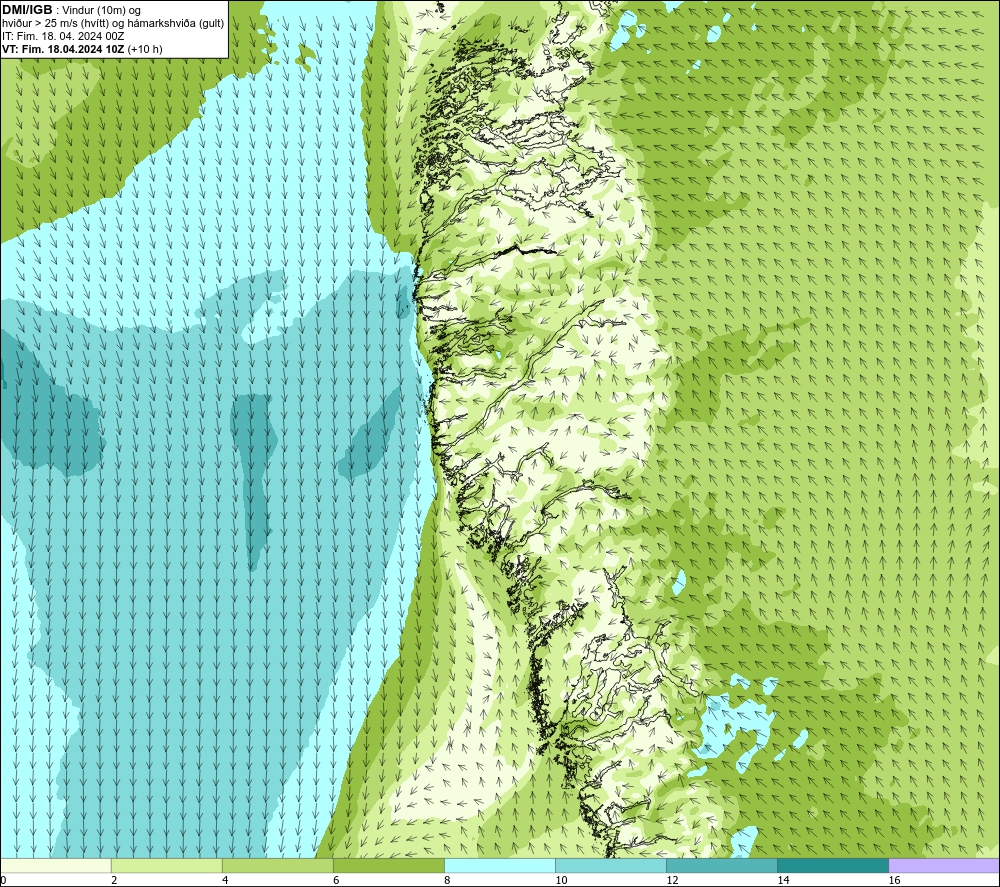Click the 0–2 m/s pale yellow color swatch
This screenshot has width=1000, height=887.
[56, 865]
